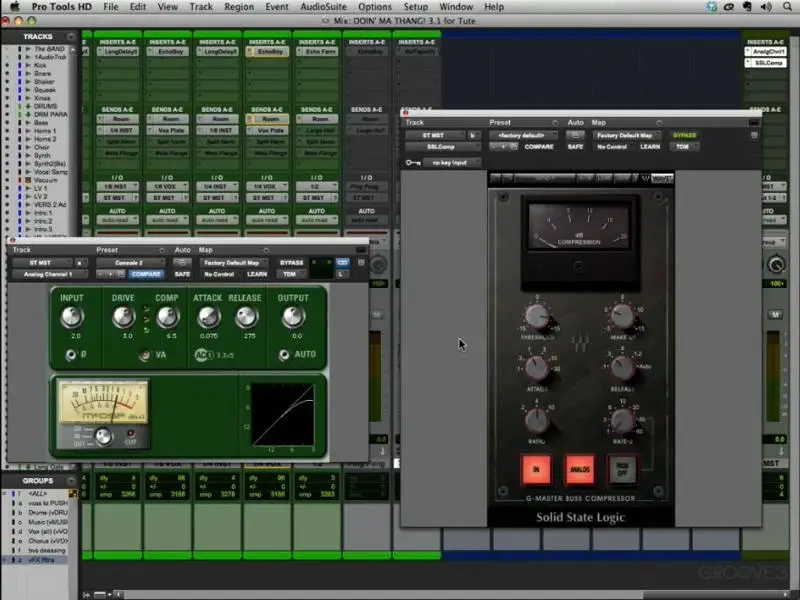
Task: Open the Setup menu
Action: 416,7
